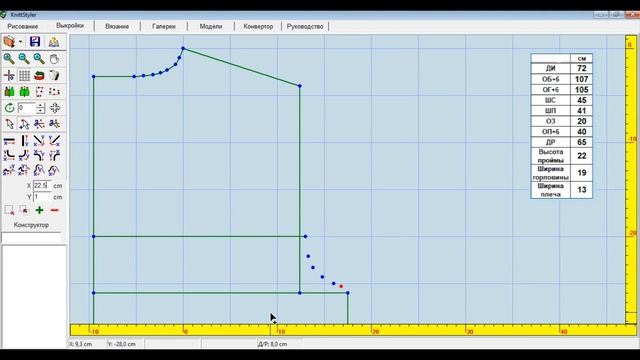Viewport: 640px width, 360px height.
Task: Select the diagonal line down-left tool
Action: (54, 141)
